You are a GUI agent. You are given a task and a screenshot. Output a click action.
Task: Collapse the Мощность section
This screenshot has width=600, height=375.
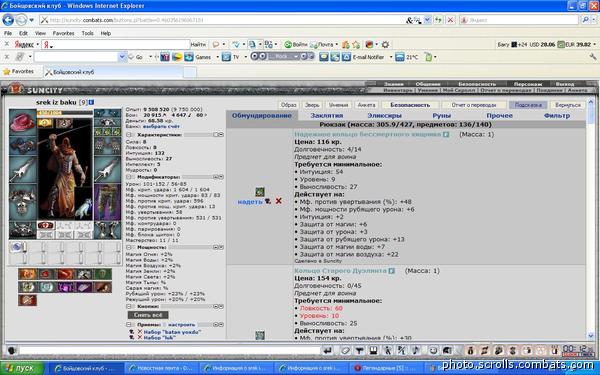point(129,248)
